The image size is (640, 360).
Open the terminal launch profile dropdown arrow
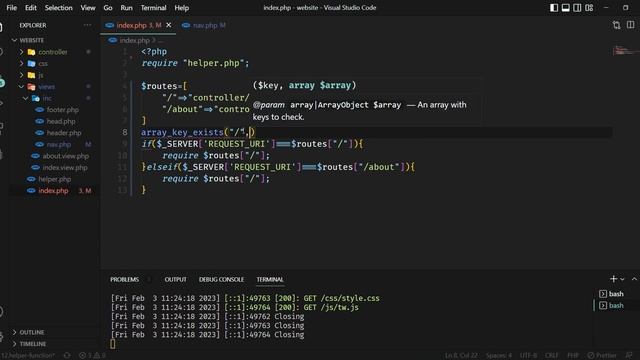point(622,279)
